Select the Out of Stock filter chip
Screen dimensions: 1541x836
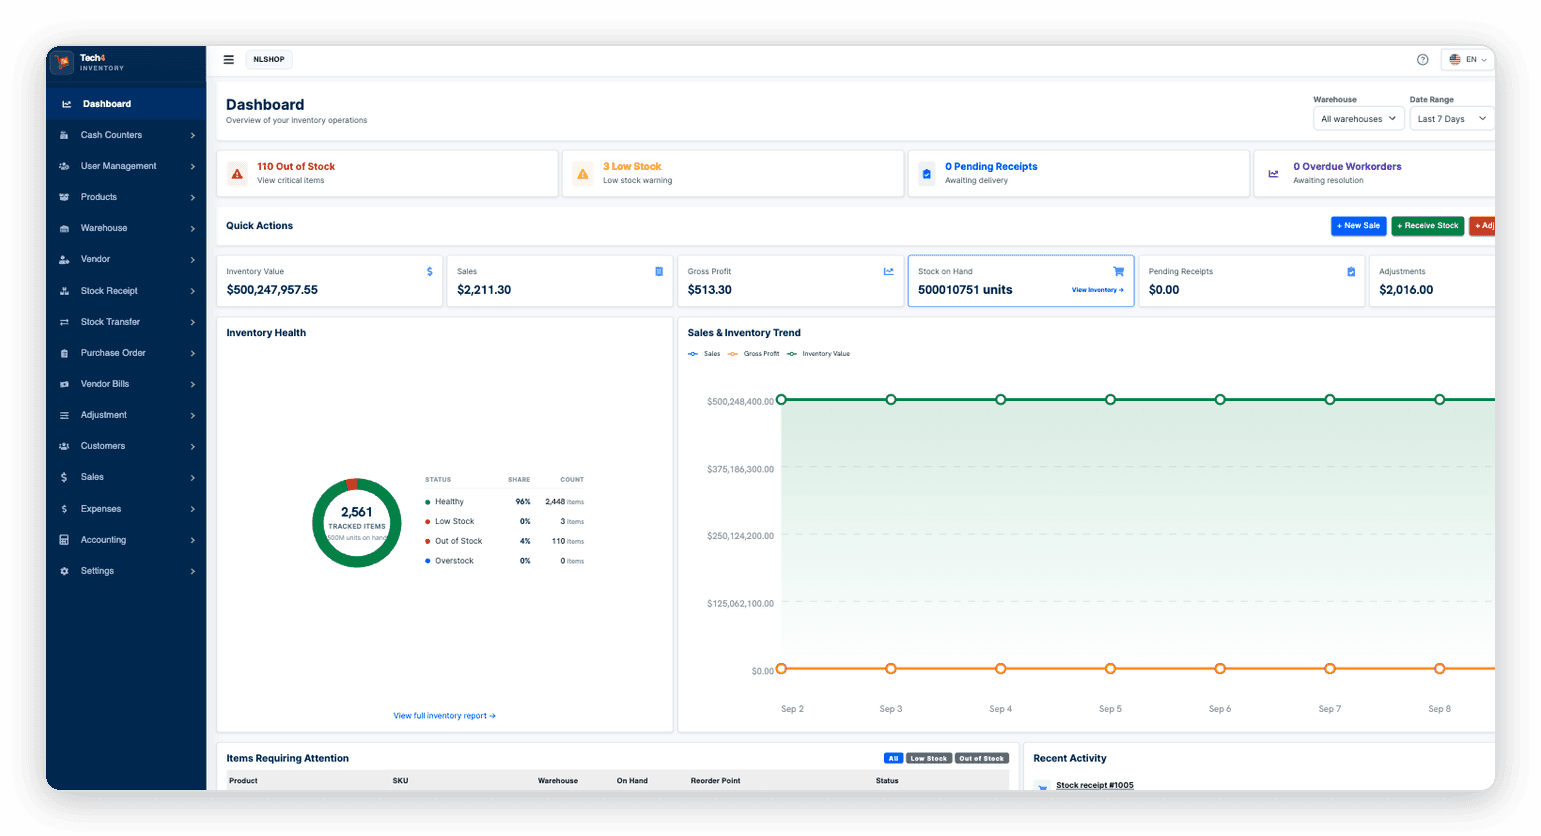coord(981,758)
